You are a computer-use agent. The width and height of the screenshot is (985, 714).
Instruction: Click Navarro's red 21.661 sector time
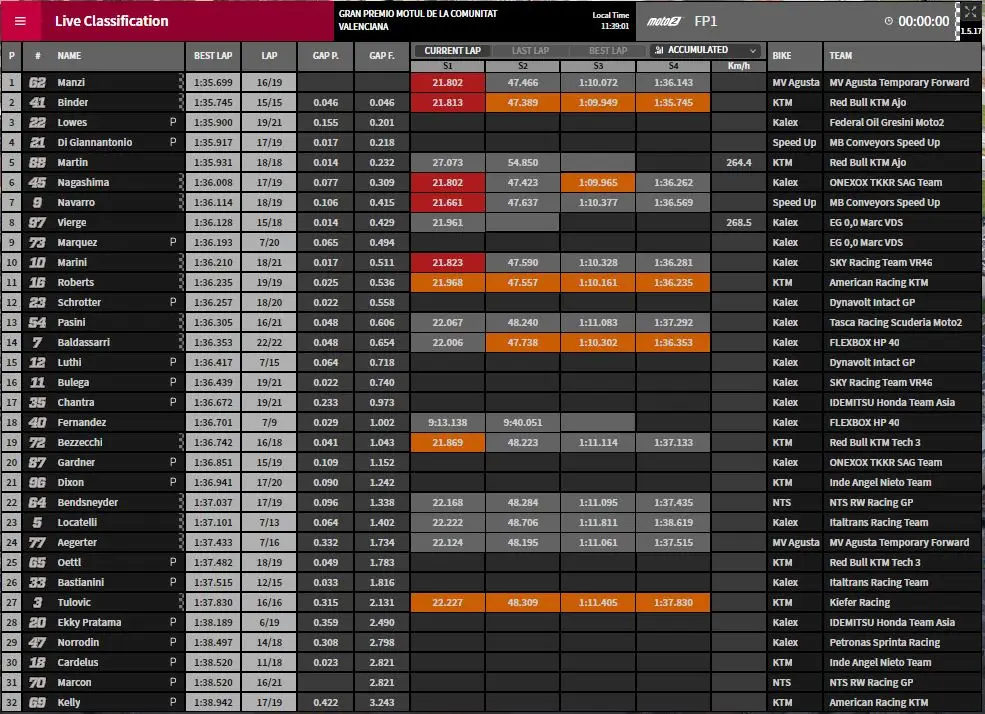point(447,202)
